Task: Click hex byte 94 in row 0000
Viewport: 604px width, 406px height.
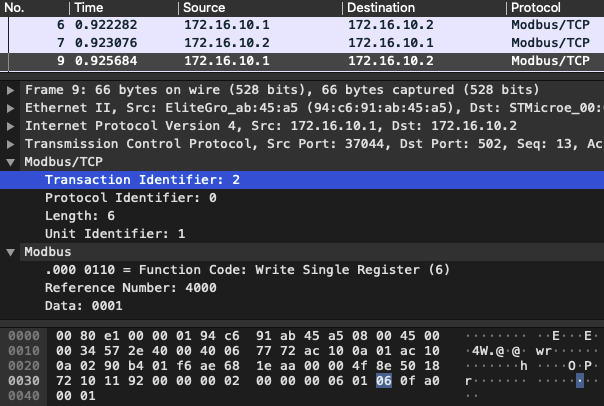Action: tap(208, 336)
